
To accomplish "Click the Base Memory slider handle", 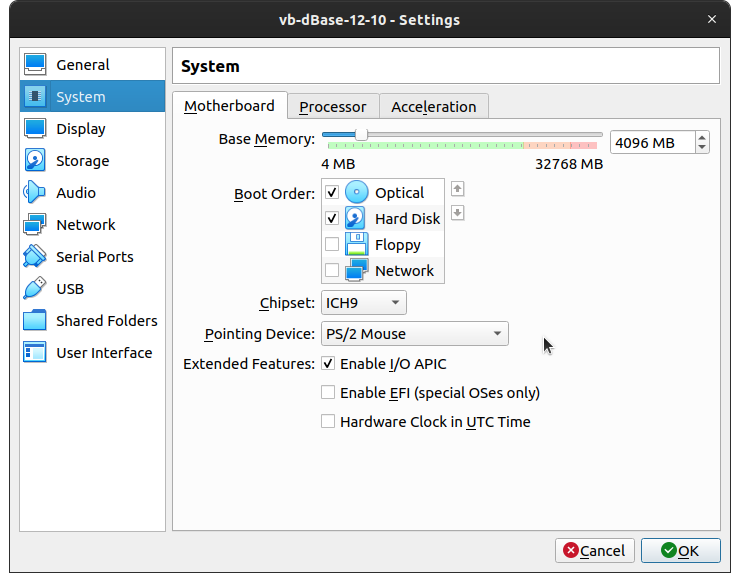I will (361, 134).
